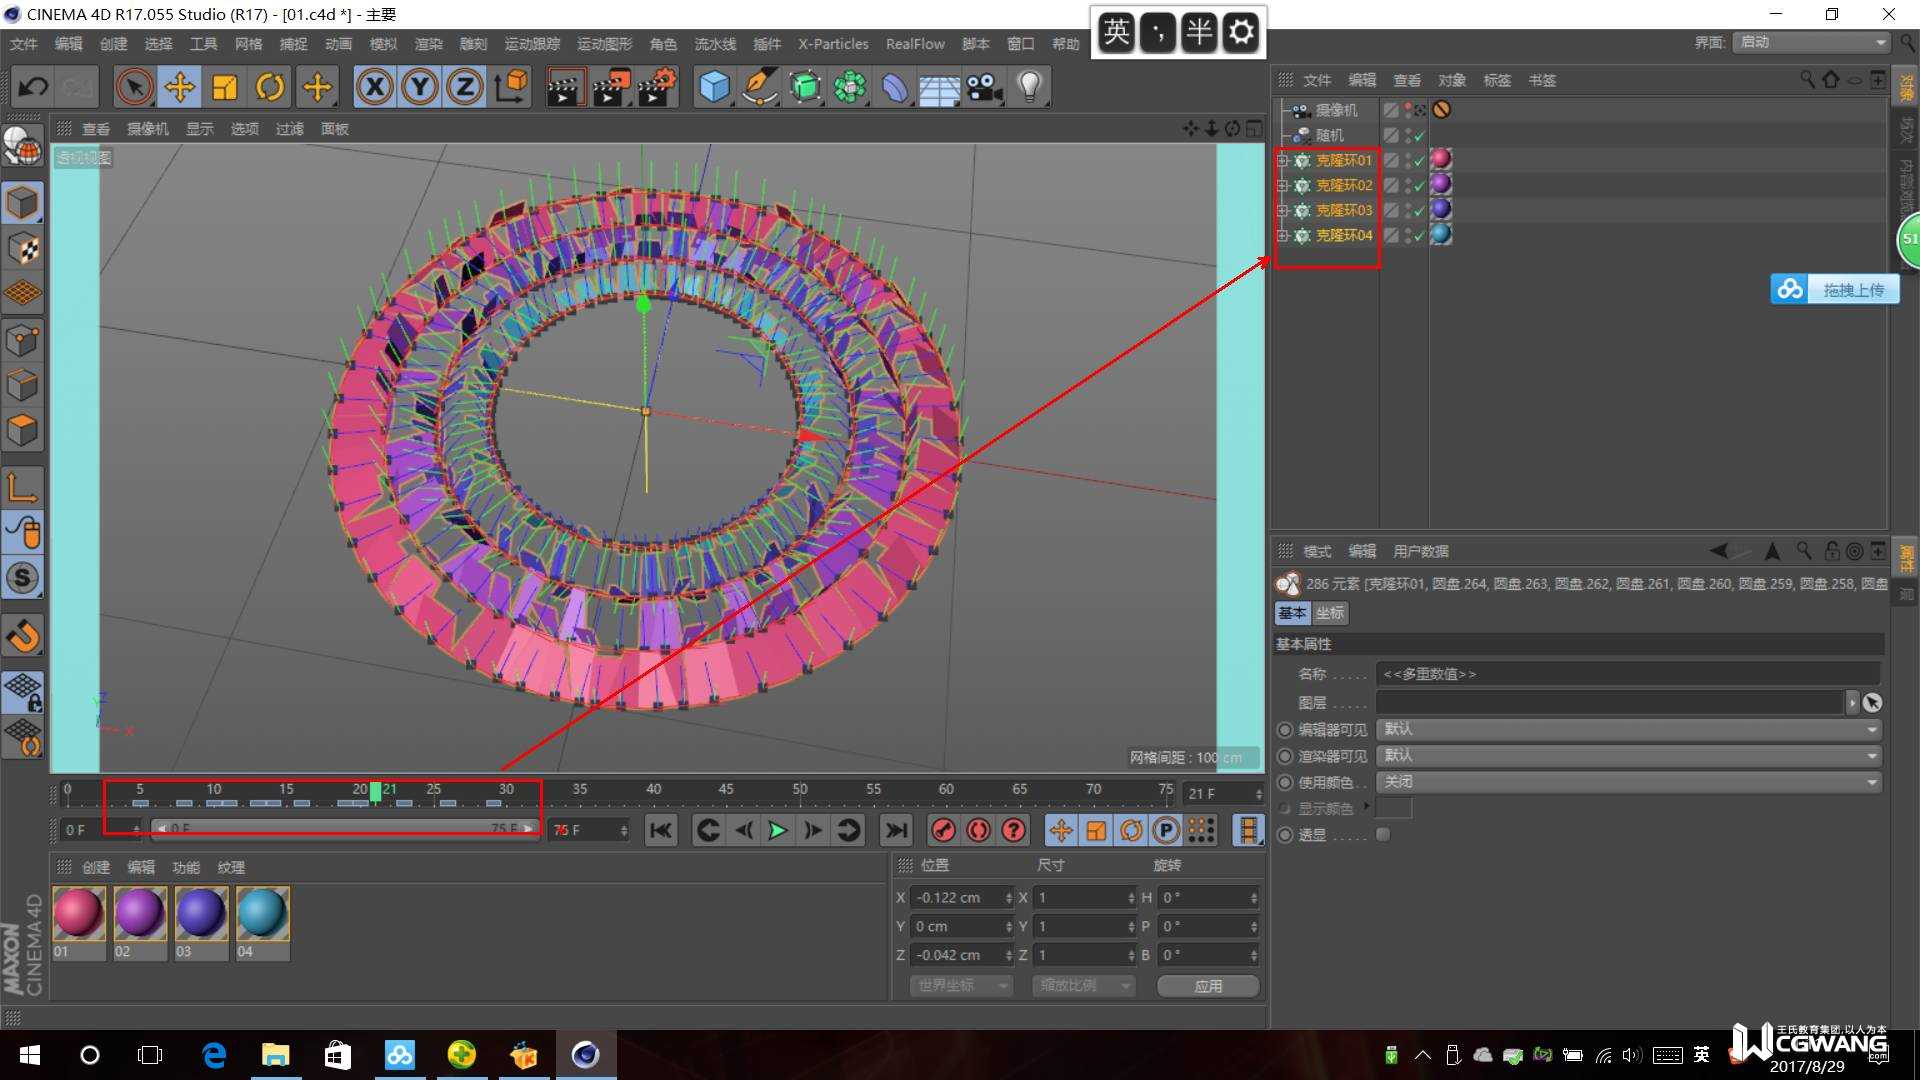Click the Y position input field
The width and height of the screenshot is (1920, 1080).
pos(955,926)
